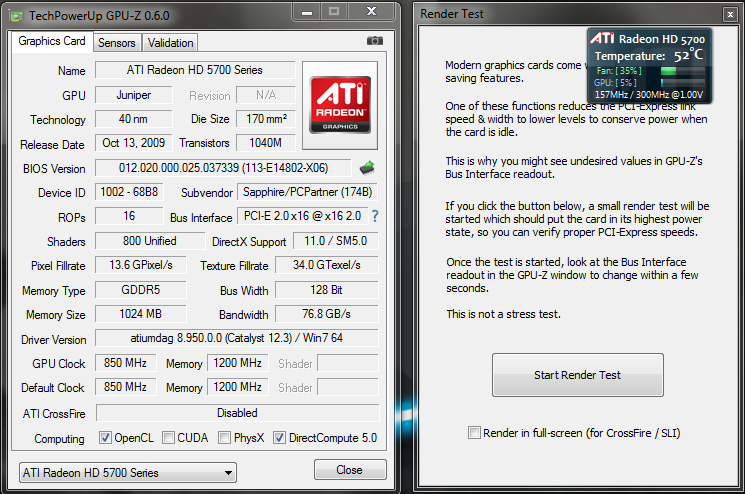Click the Bus Interface question mark help icon
Screen dimensions: 745x494
coord(375,217)
